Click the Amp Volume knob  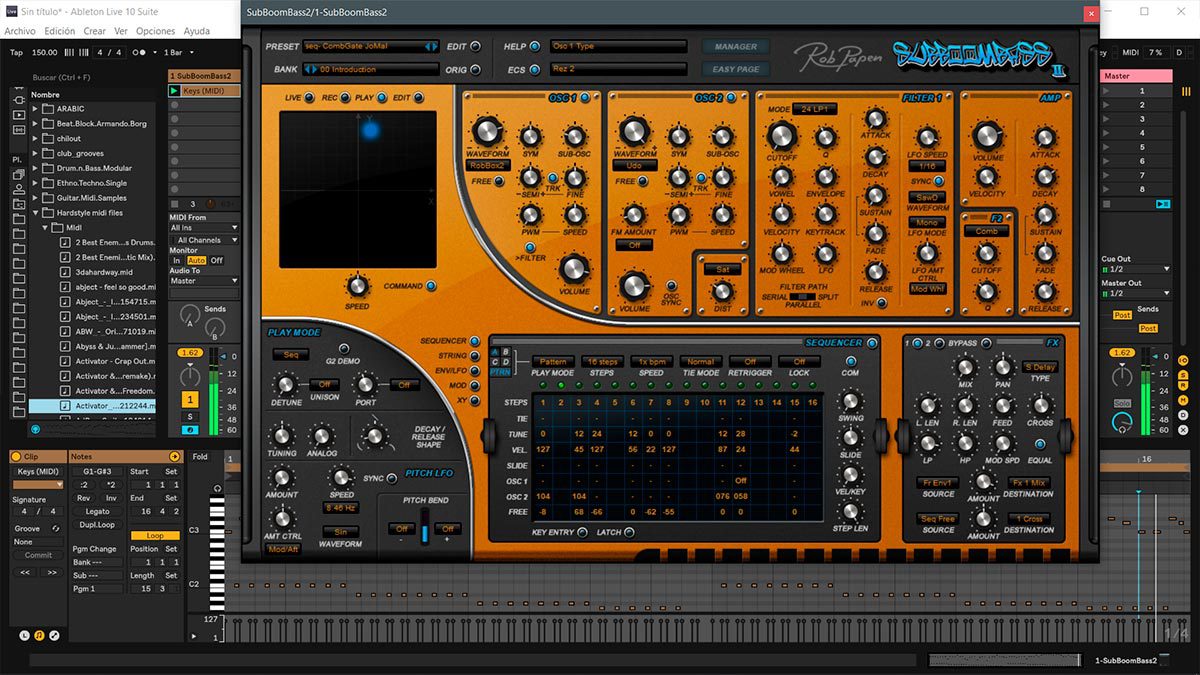pos(987,136)
